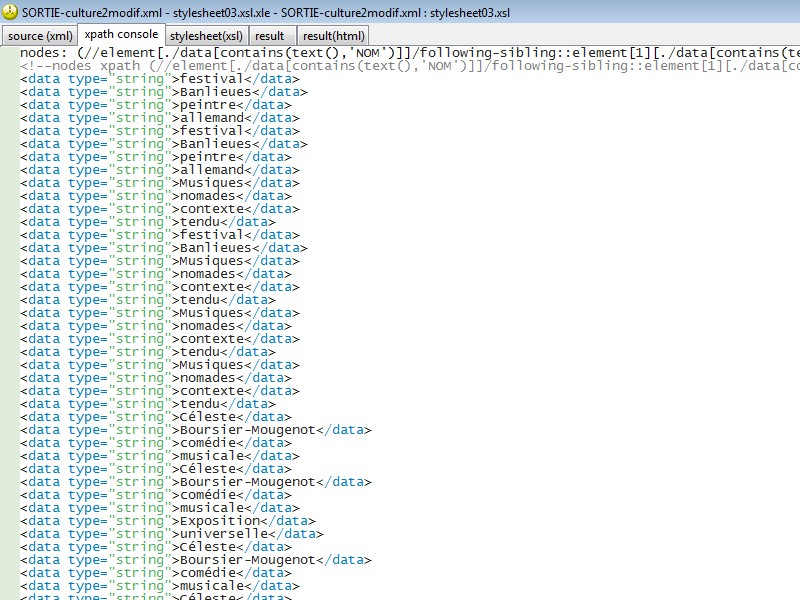
Task: Click the nodes: label on first line
Action: point(44,53)
